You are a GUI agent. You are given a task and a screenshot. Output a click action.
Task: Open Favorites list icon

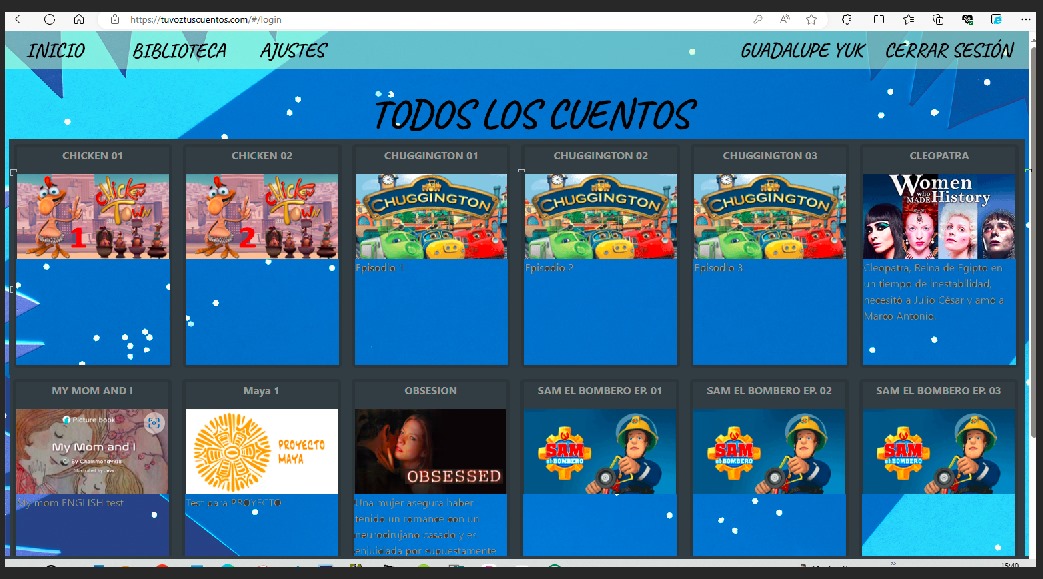909,19
